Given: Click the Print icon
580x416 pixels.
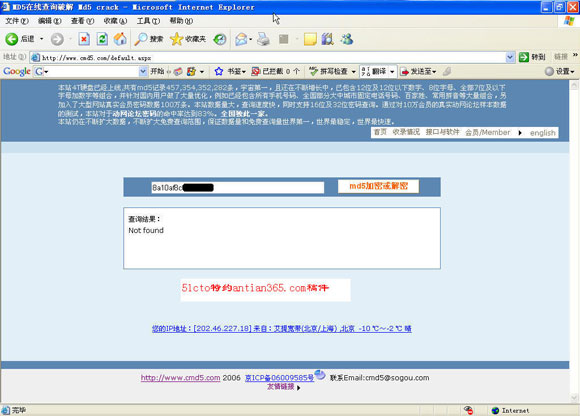Looking at the screenshot, I should click(x=263, y=39).
